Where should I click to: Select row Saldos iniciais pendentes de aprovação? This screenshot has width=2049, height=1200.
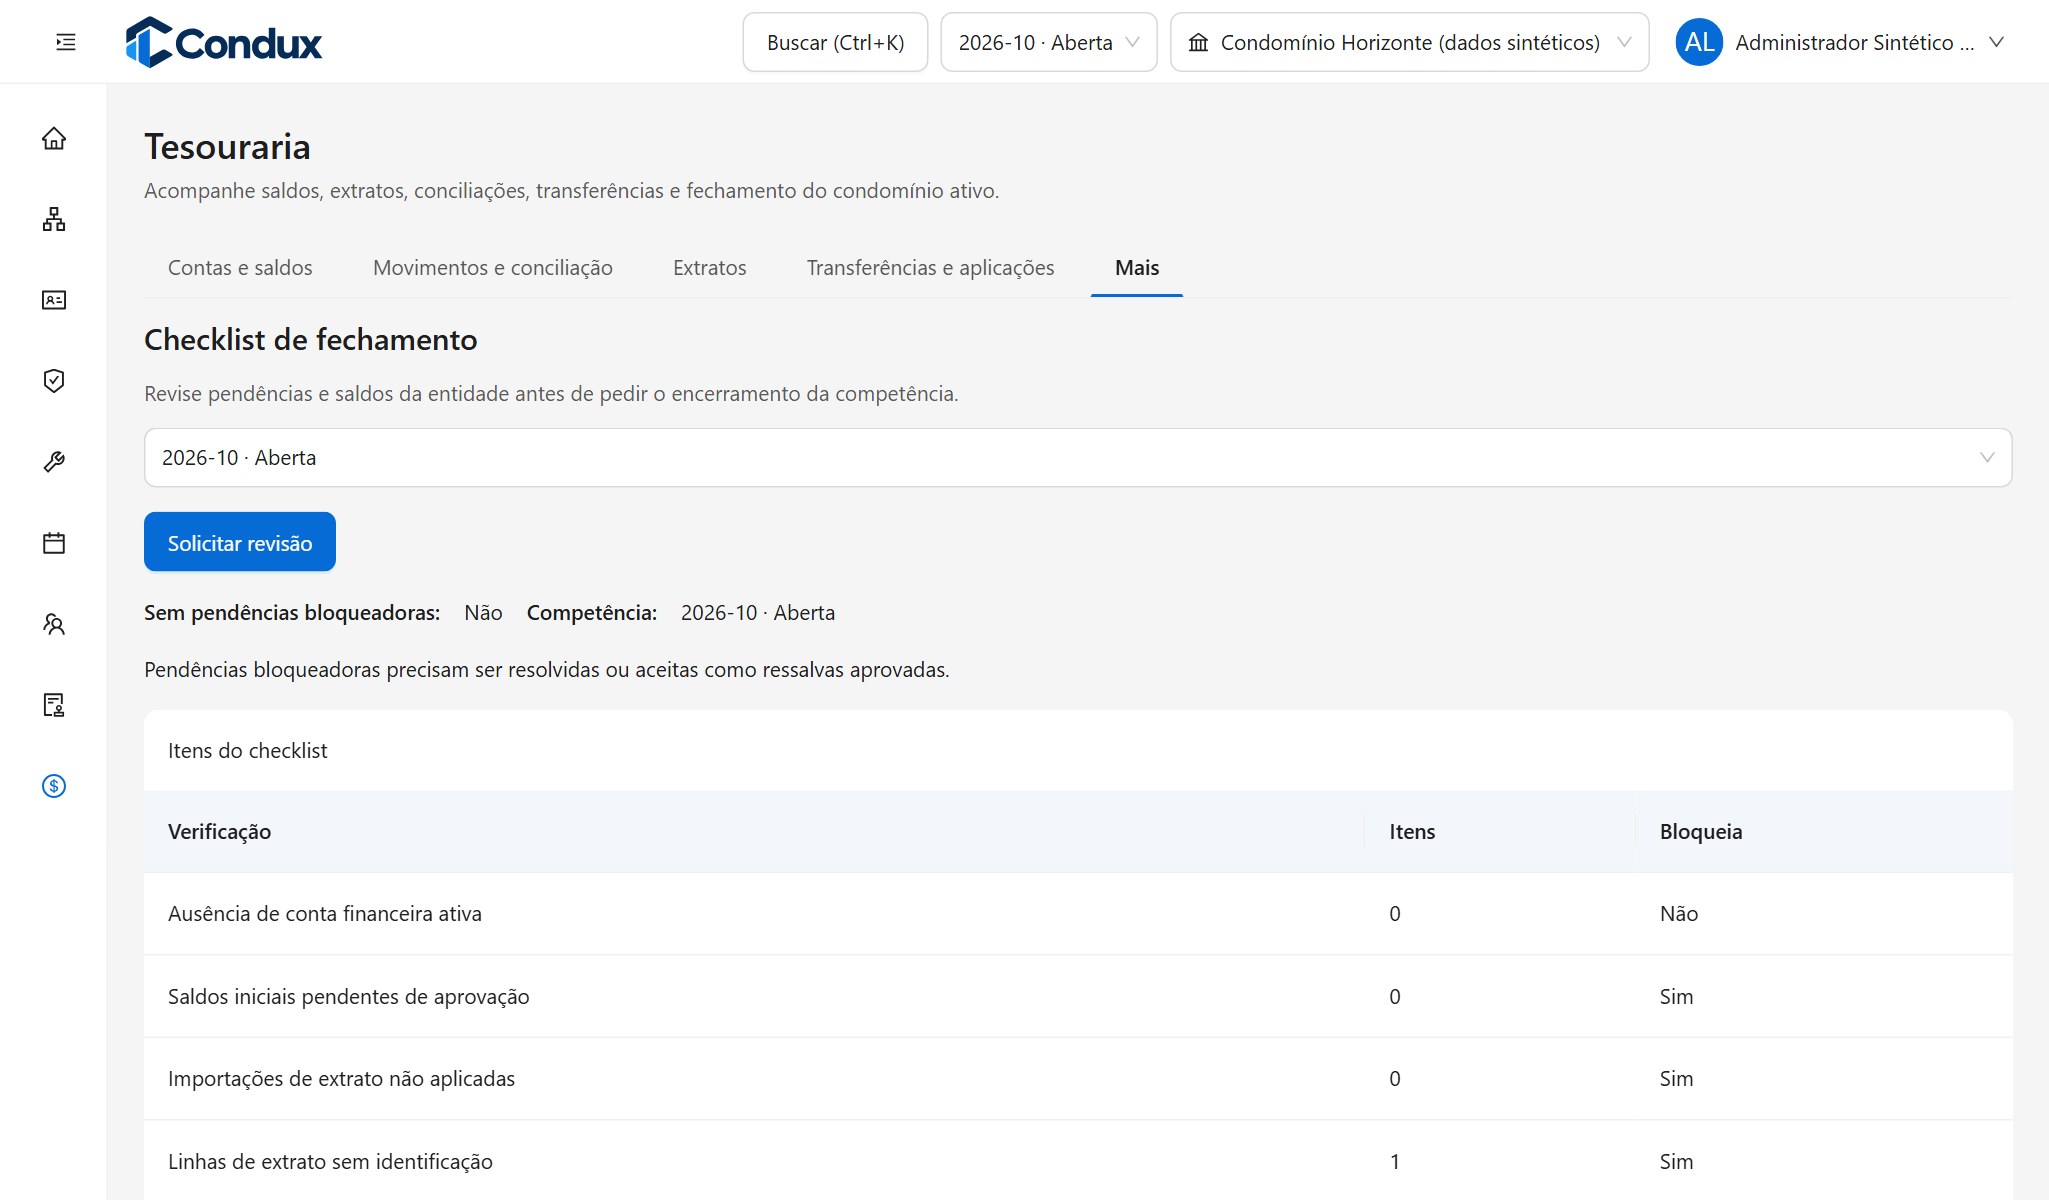(x=1077, y=997)
